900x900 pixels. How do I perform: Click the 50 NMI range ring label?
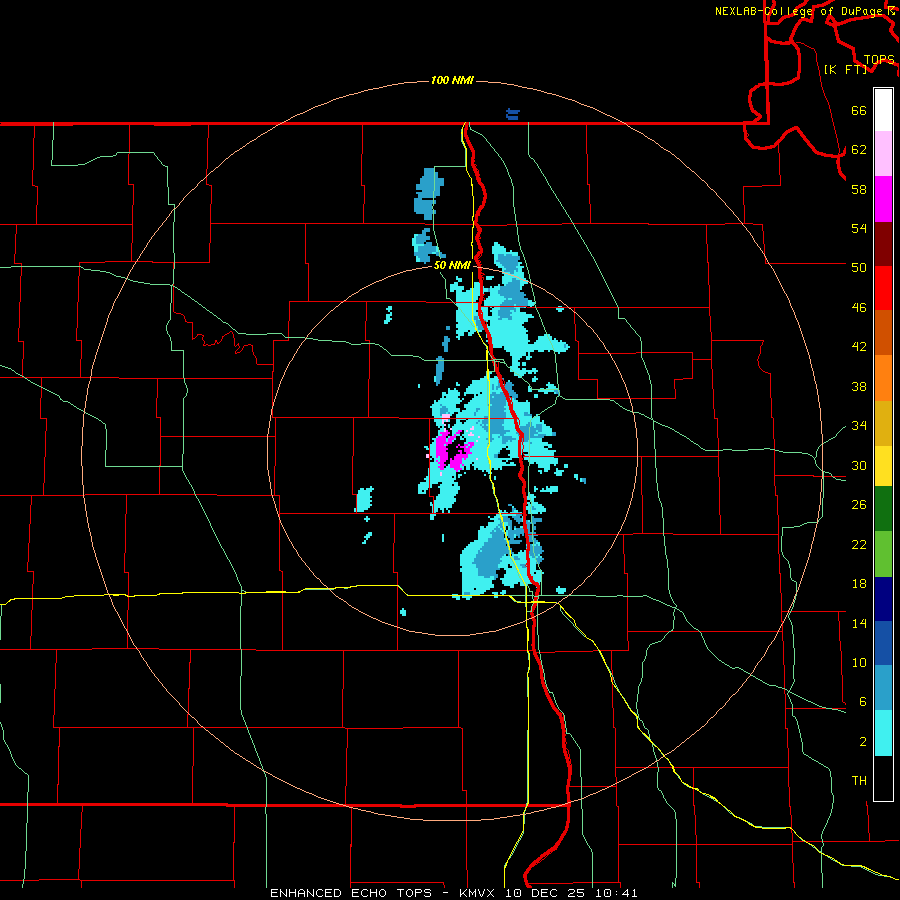(452, 265)
